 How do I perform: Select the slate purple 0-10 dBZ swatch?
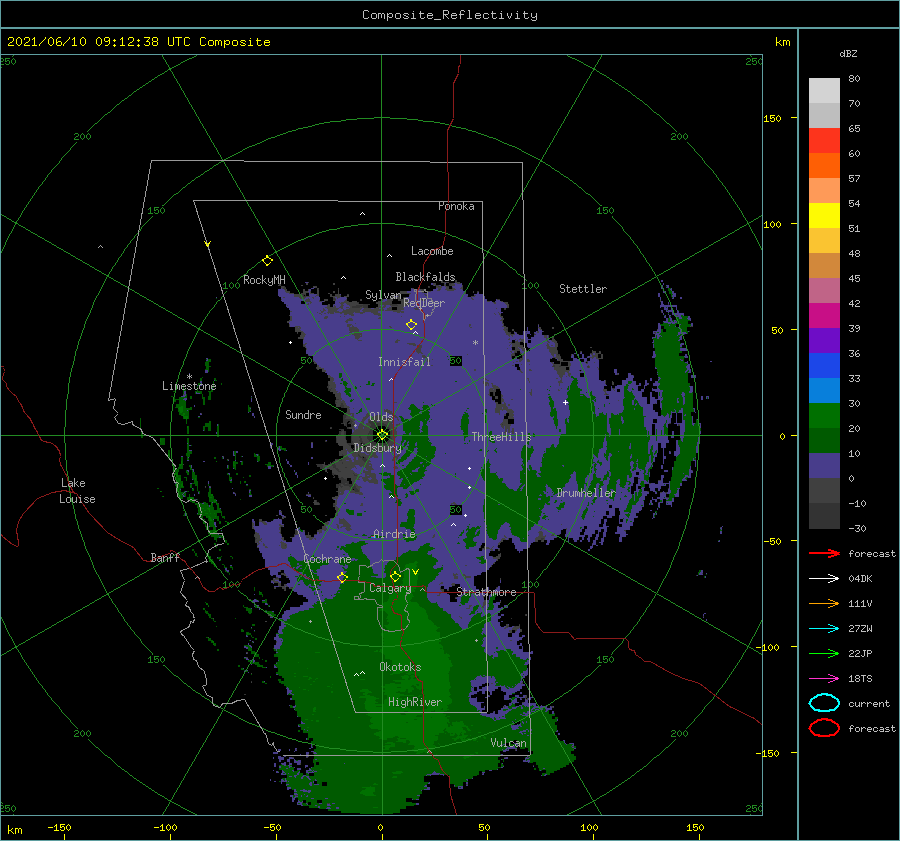pos(824,466)
